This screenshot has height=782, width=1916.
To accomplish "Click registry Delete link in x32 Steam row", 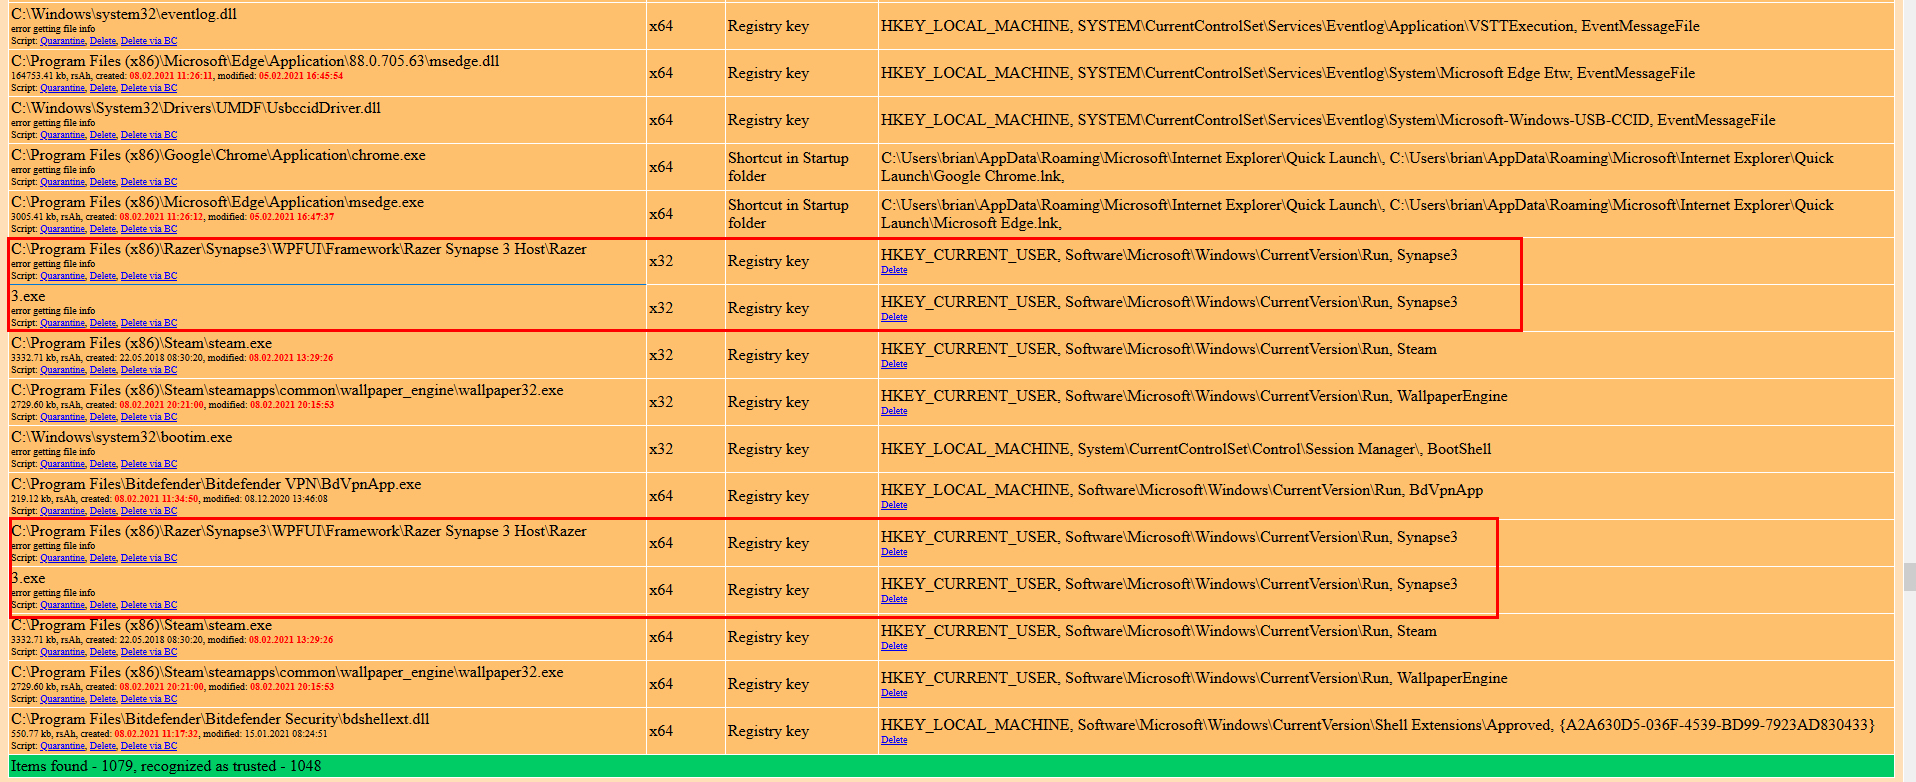I will (x=894, y=364).
